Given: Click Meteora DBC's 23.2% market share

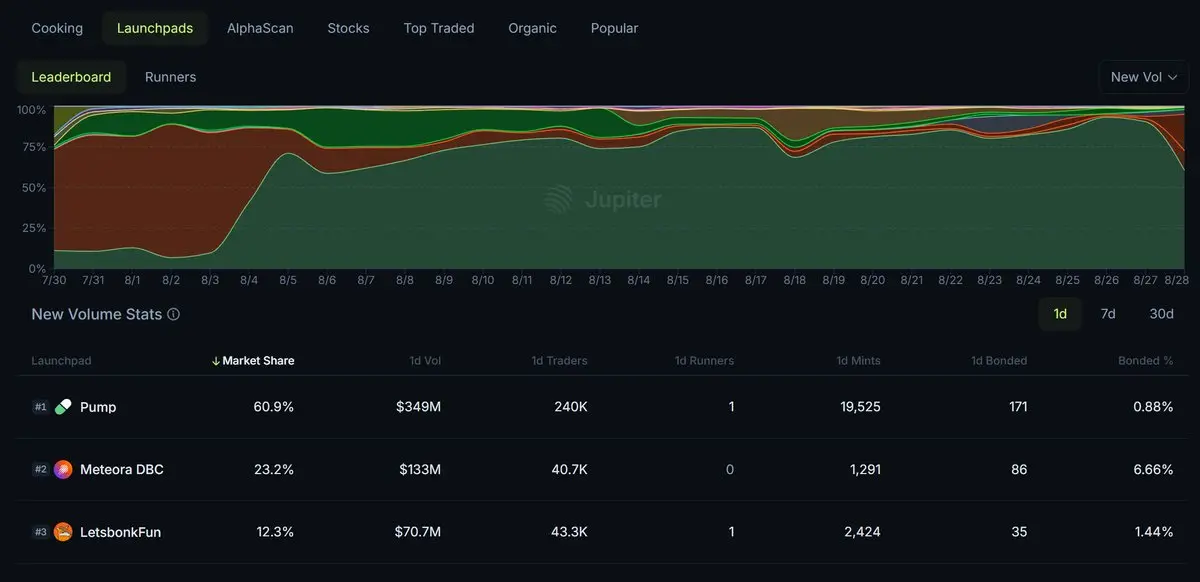Looking at the screenshot, I should (275, 469).
